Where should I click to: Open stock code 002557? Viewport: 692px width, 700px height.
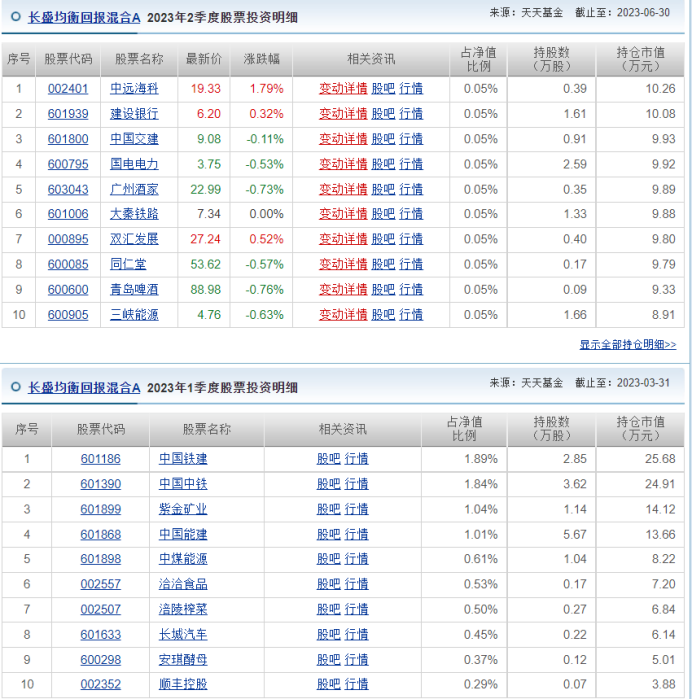(x=100, y=584)
